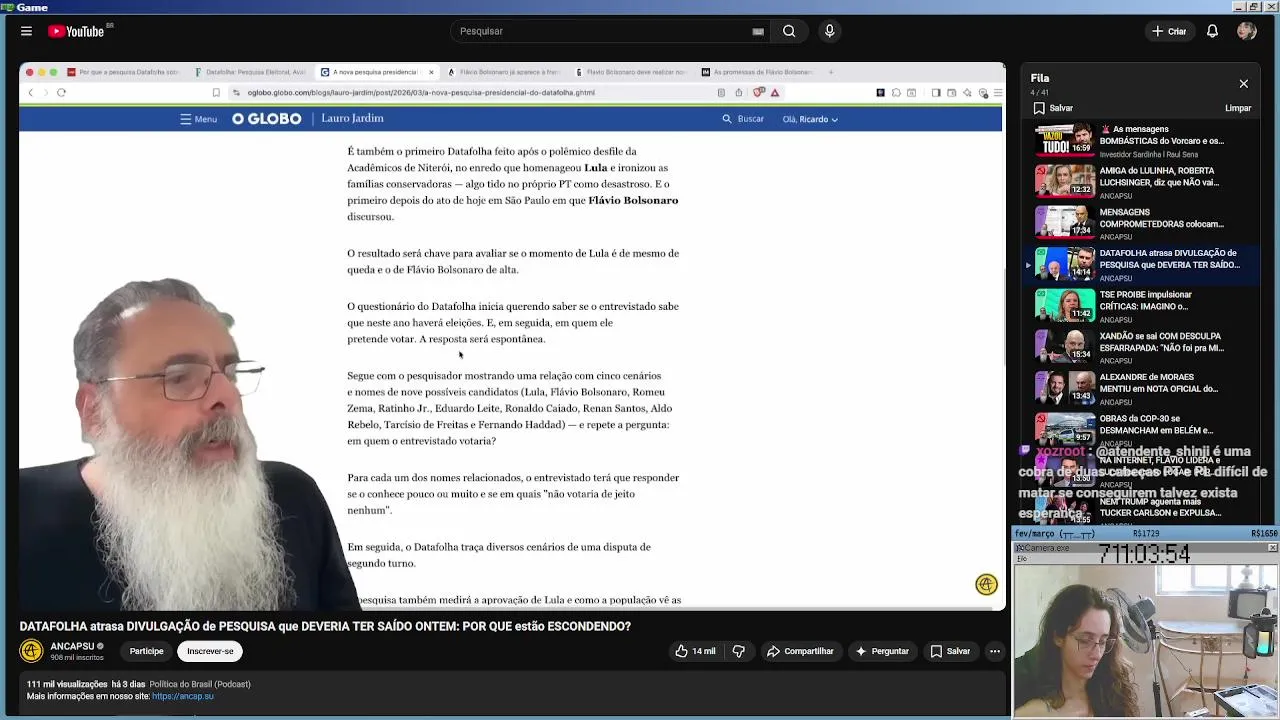The height and width of the screenshot is (720, 1280).
Task: Dislike the video with the thumbs-down
Action: click(739, 651)
